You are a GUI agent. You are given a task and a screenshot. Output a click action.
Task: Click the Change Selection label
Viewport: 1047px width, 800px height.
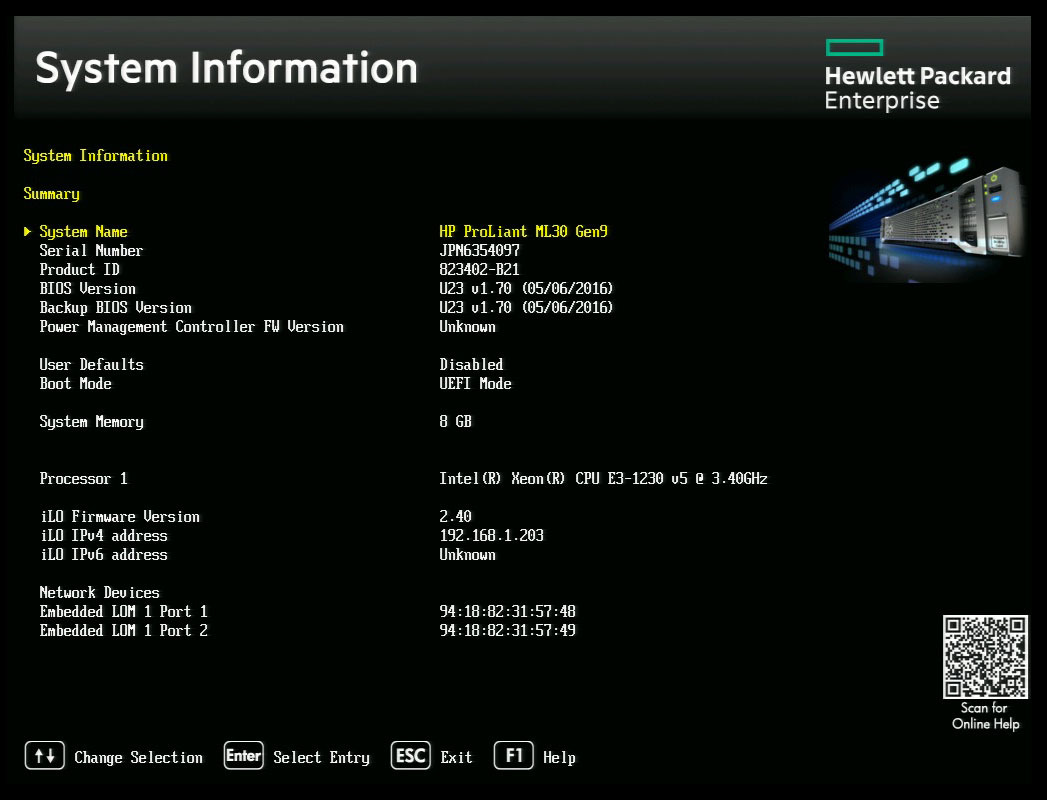138,758
